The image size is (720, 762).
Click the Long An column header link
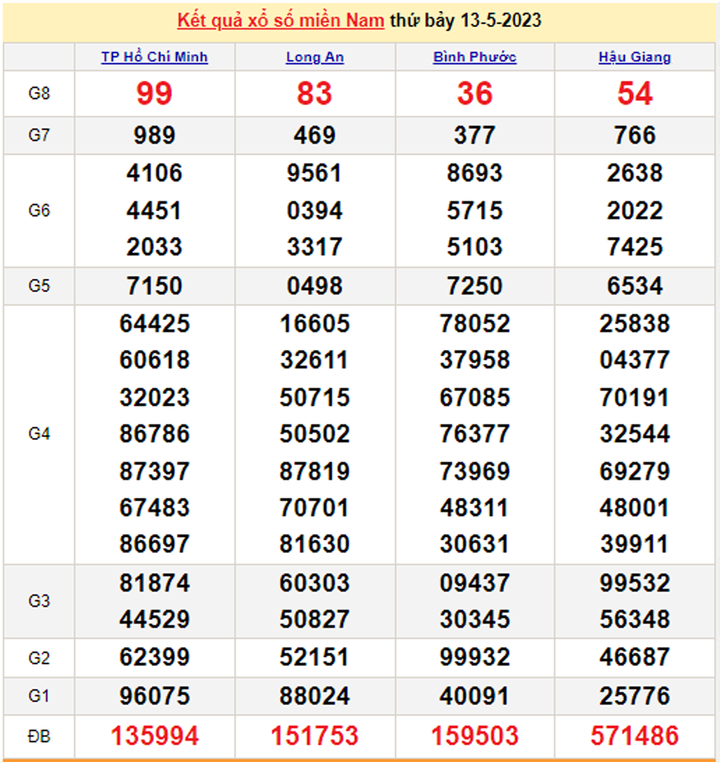click(x=314, y=57)
